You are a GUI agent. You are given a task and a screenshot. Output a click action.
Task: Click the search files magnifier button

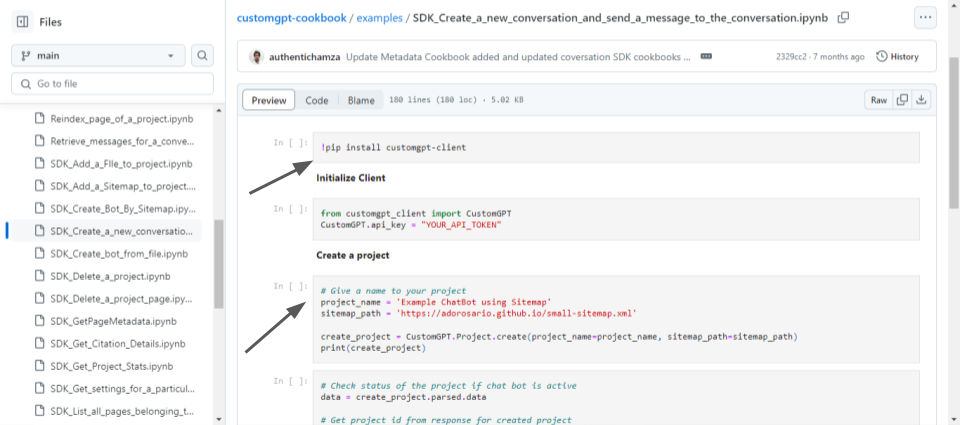pyautogui.click(x=203, y=55)
